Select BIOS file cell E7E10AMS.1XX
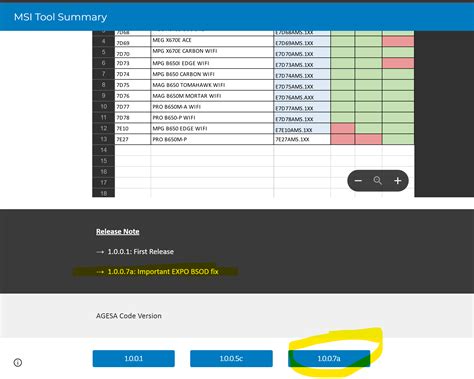Viewport: 474px width, 379px height. 302,128
